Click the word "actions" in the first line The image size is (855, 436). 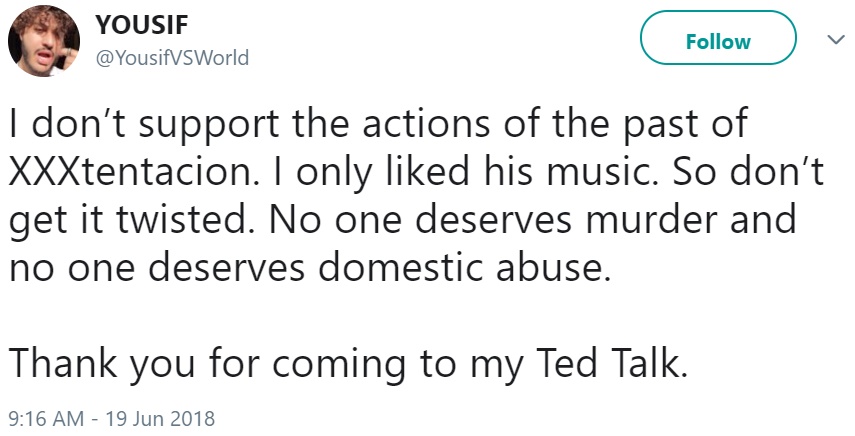point(426,124)
